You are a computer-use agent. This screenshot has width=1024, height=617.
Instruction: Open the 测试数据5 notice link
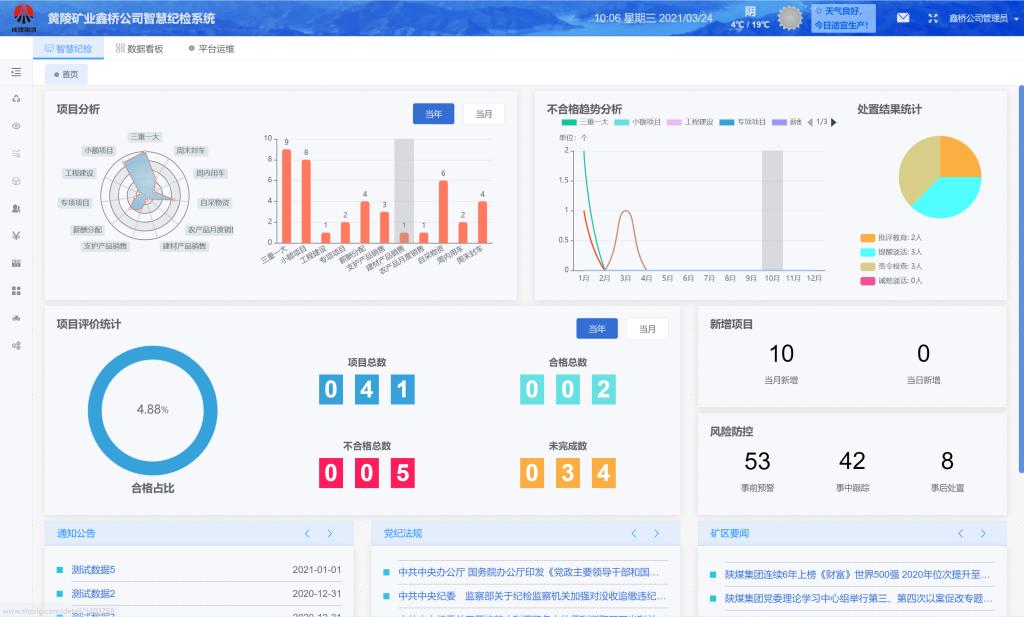(93, 570)
